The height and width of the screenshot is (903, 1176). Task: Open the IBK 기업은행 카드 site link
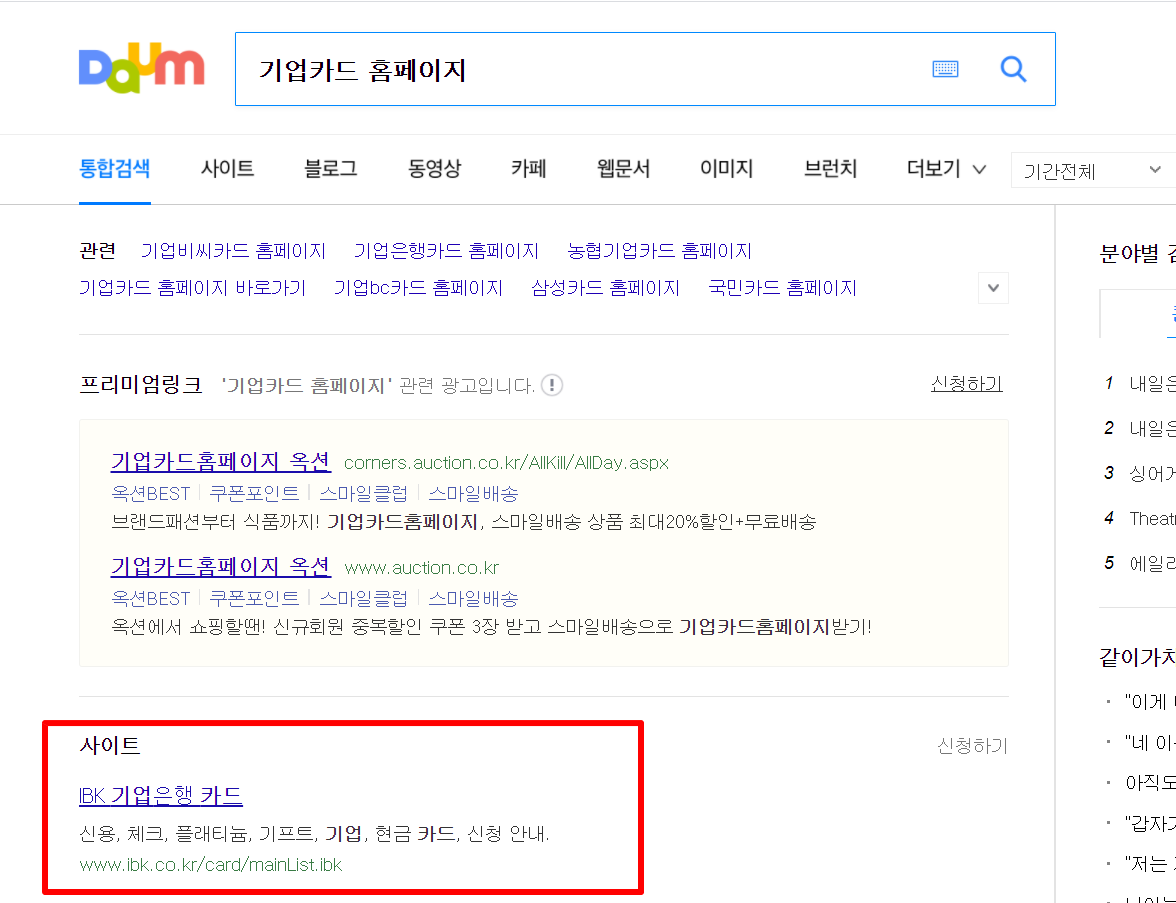tap(160, 795)
